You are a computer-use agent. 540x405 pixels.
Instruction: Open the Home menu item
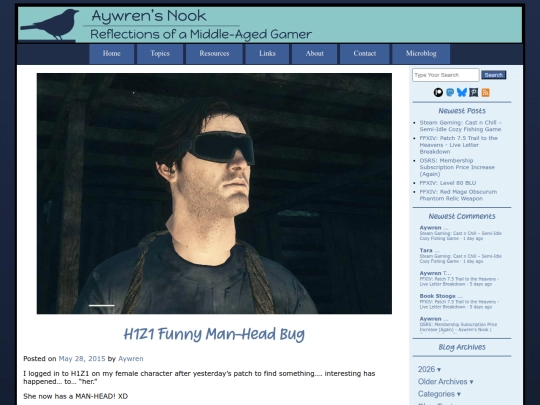(x=112, y=54)
